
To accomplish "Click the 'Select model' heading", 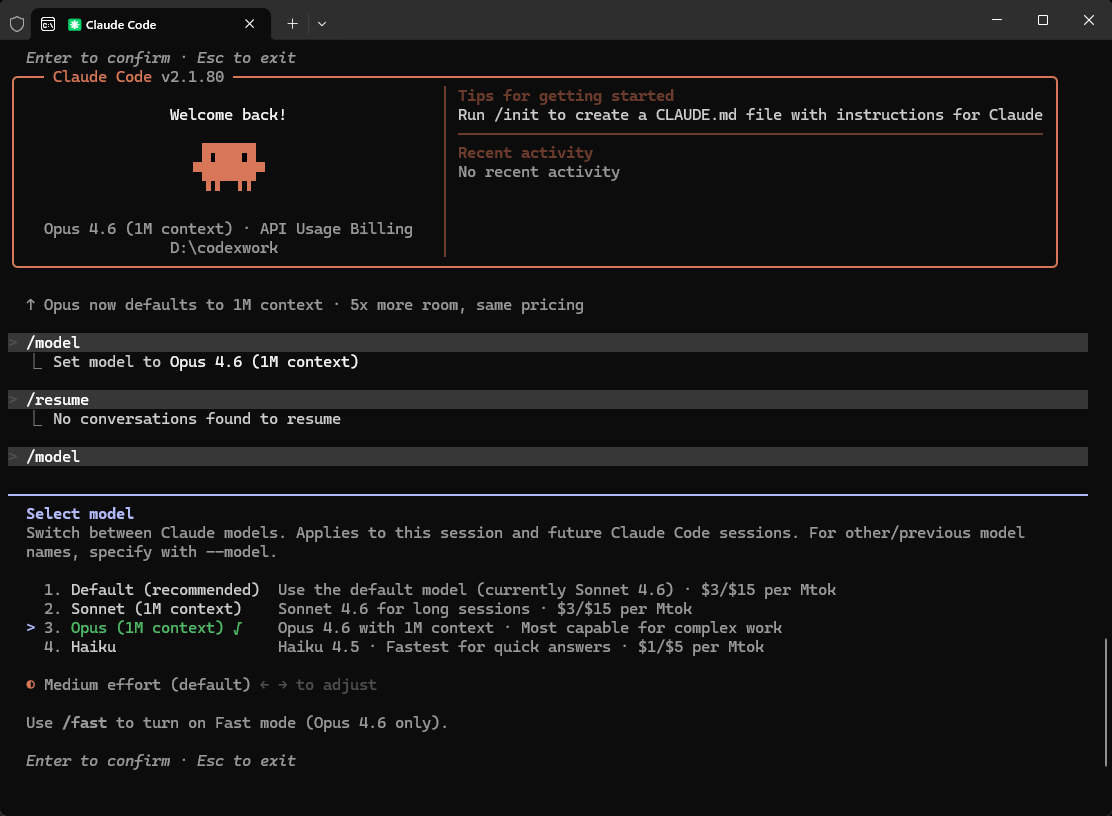I will click(80, 514).
